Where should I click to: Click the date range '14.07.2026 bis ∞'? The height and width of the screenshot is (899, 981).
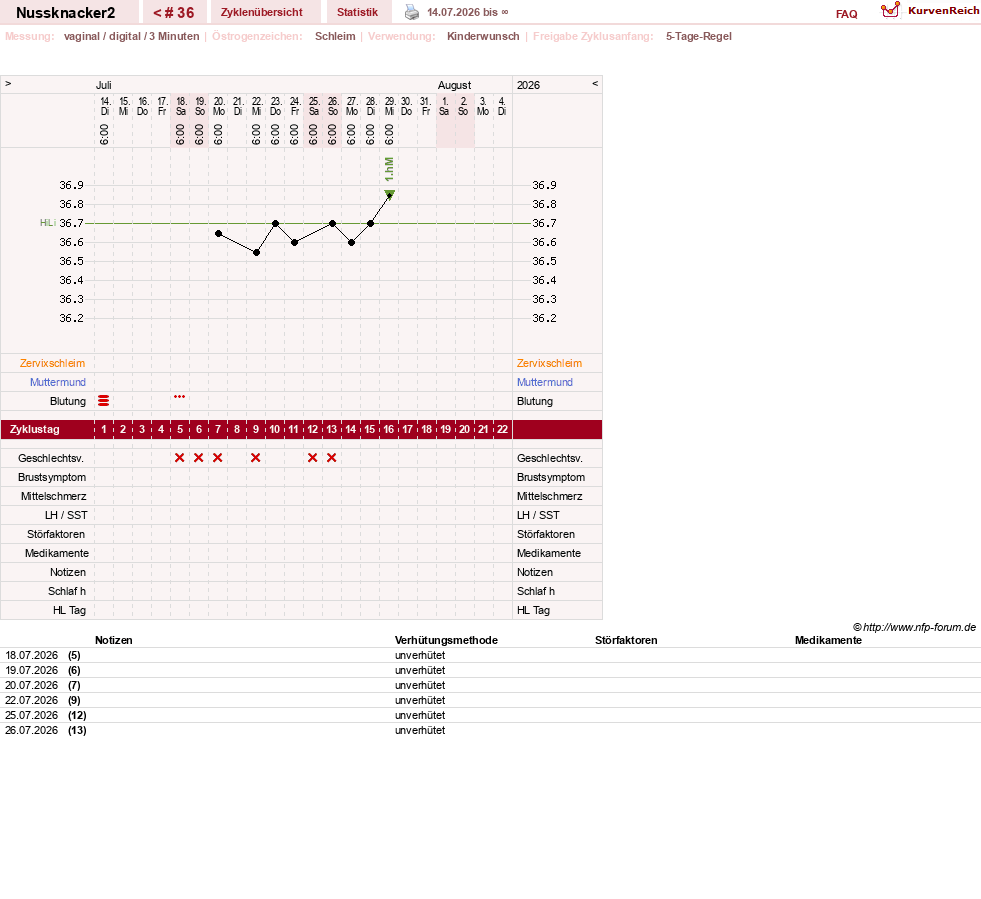pyautogui.click(x=467, y=13)
